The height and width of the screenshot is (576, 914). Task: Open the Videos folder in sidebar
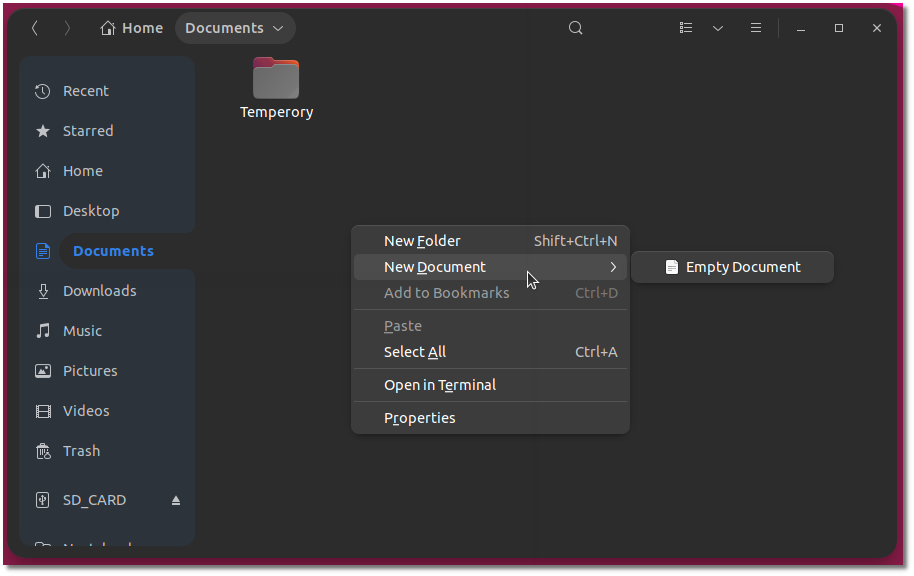(84, 410)
